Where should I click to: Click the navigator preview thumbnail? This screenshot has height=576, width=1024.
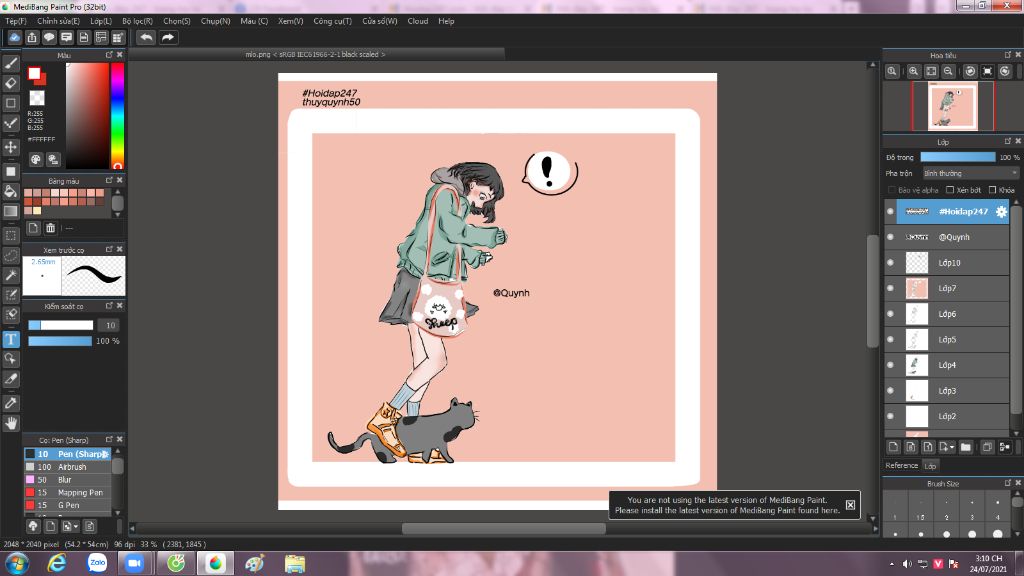coord(953,106)
